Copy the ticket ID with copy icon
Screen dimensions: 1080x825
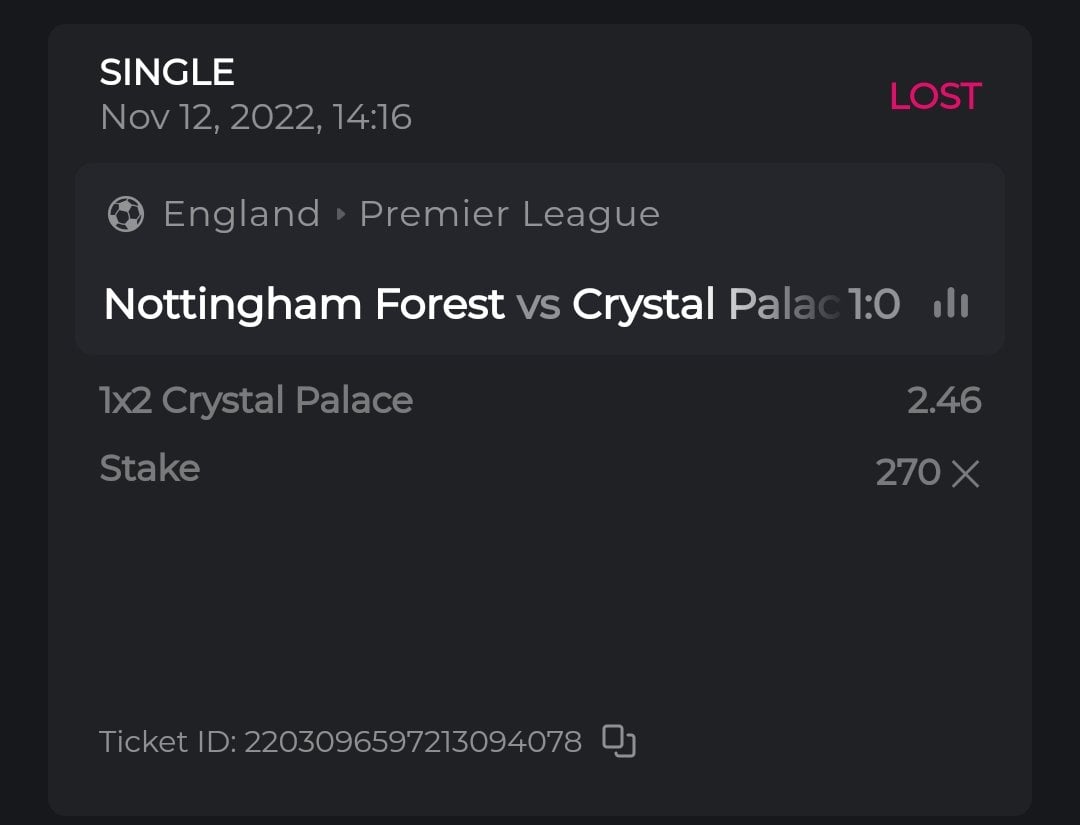619,741
